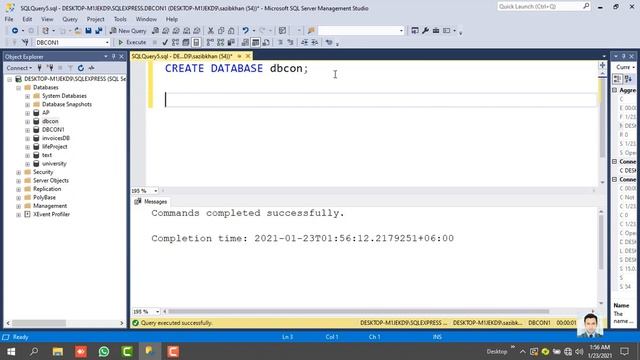Select the lifeProject database
Image resolution: width=640 pixels, height=360 pixels.
pos(55,147)
